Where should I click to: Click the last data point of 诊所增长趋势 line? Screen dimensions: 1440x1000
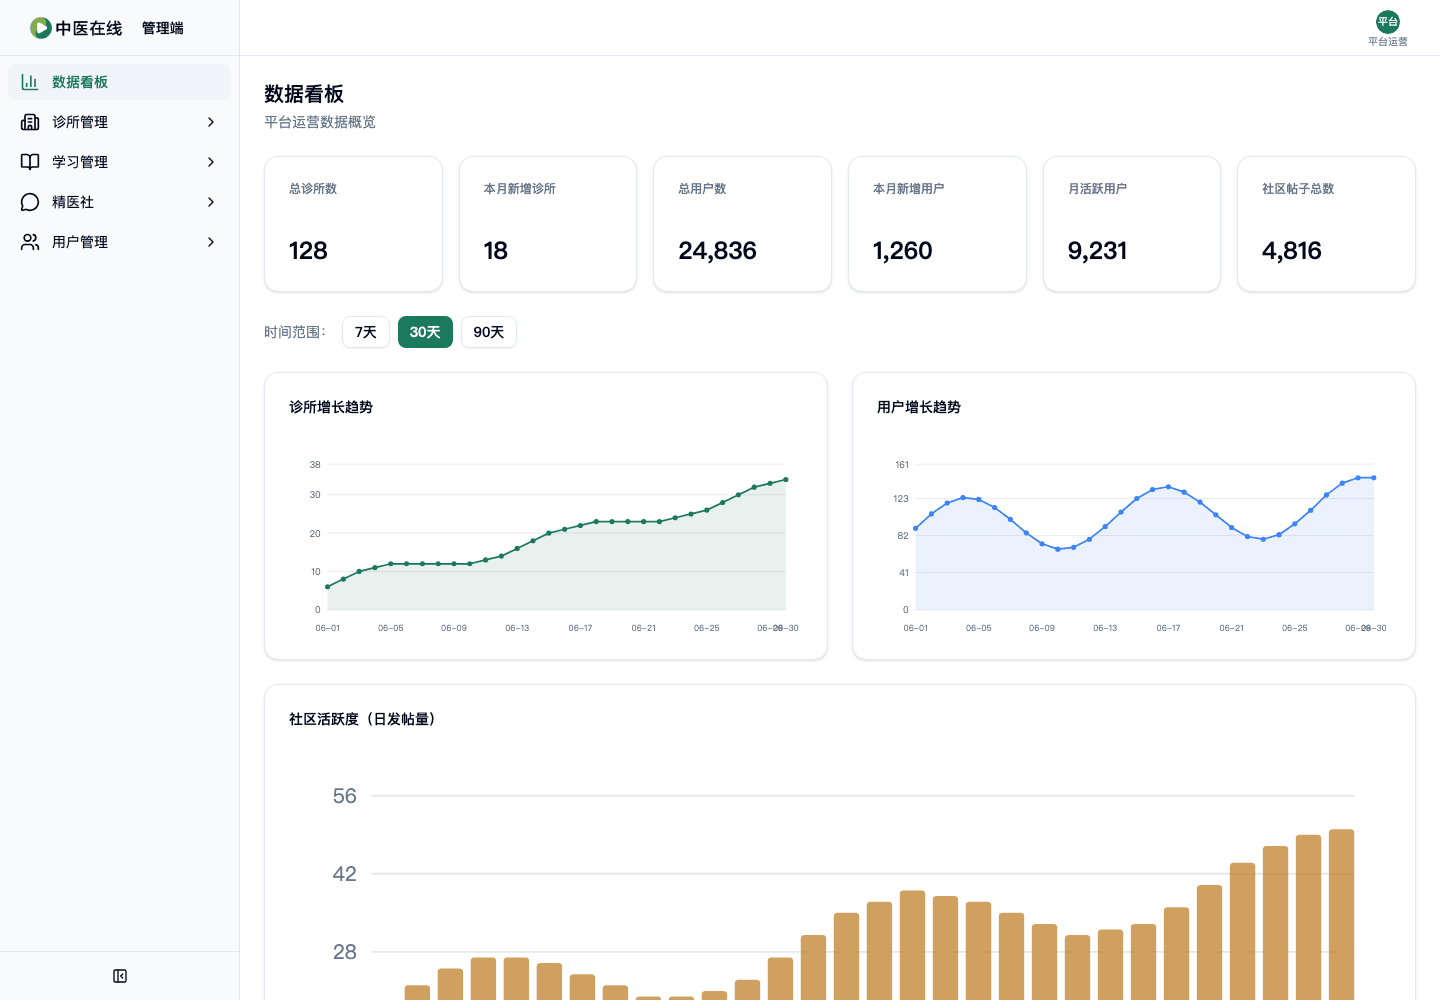click(x=786, y=480)
